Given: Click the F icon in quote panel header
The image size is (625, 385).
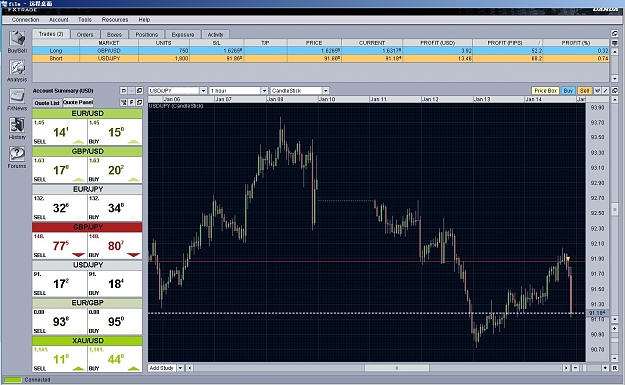Looking at the screenshot, I should [132, 102].
